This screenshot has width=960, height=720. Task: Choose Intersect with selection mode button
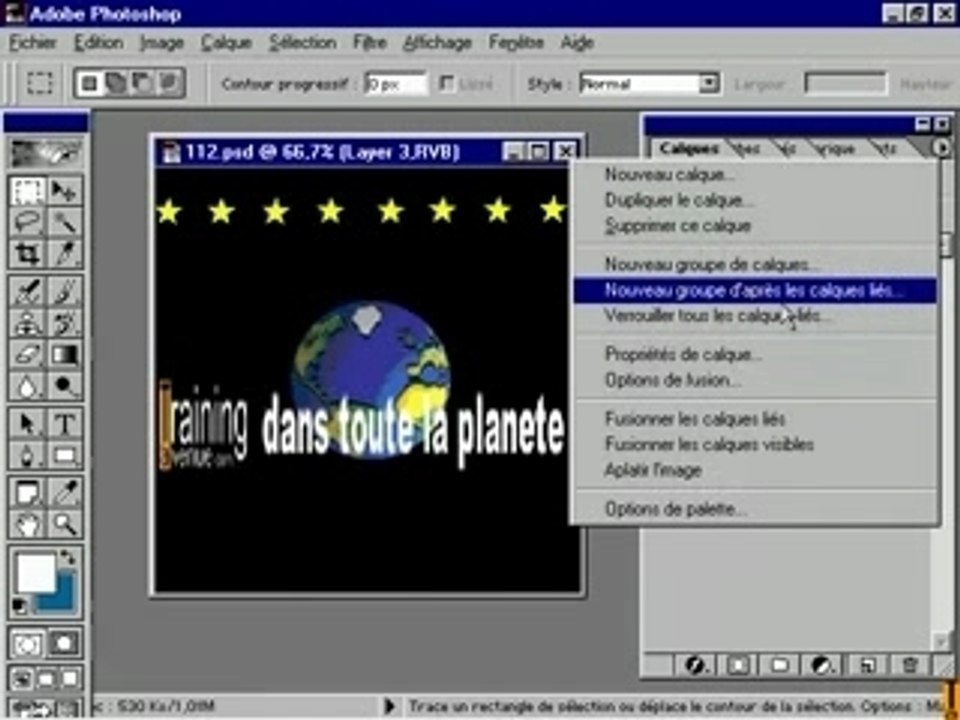pyautogui.click(x=167, y=83)
